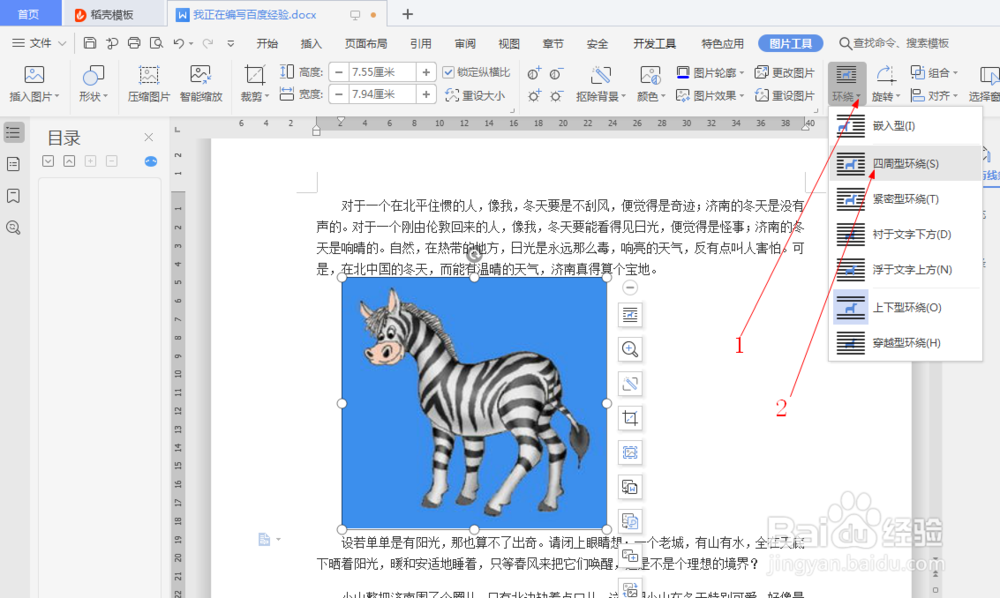Screen dimensions: 1000x598
Task: Select 穿越型环绕(H) wrap option
Action: tap(905, 343)
